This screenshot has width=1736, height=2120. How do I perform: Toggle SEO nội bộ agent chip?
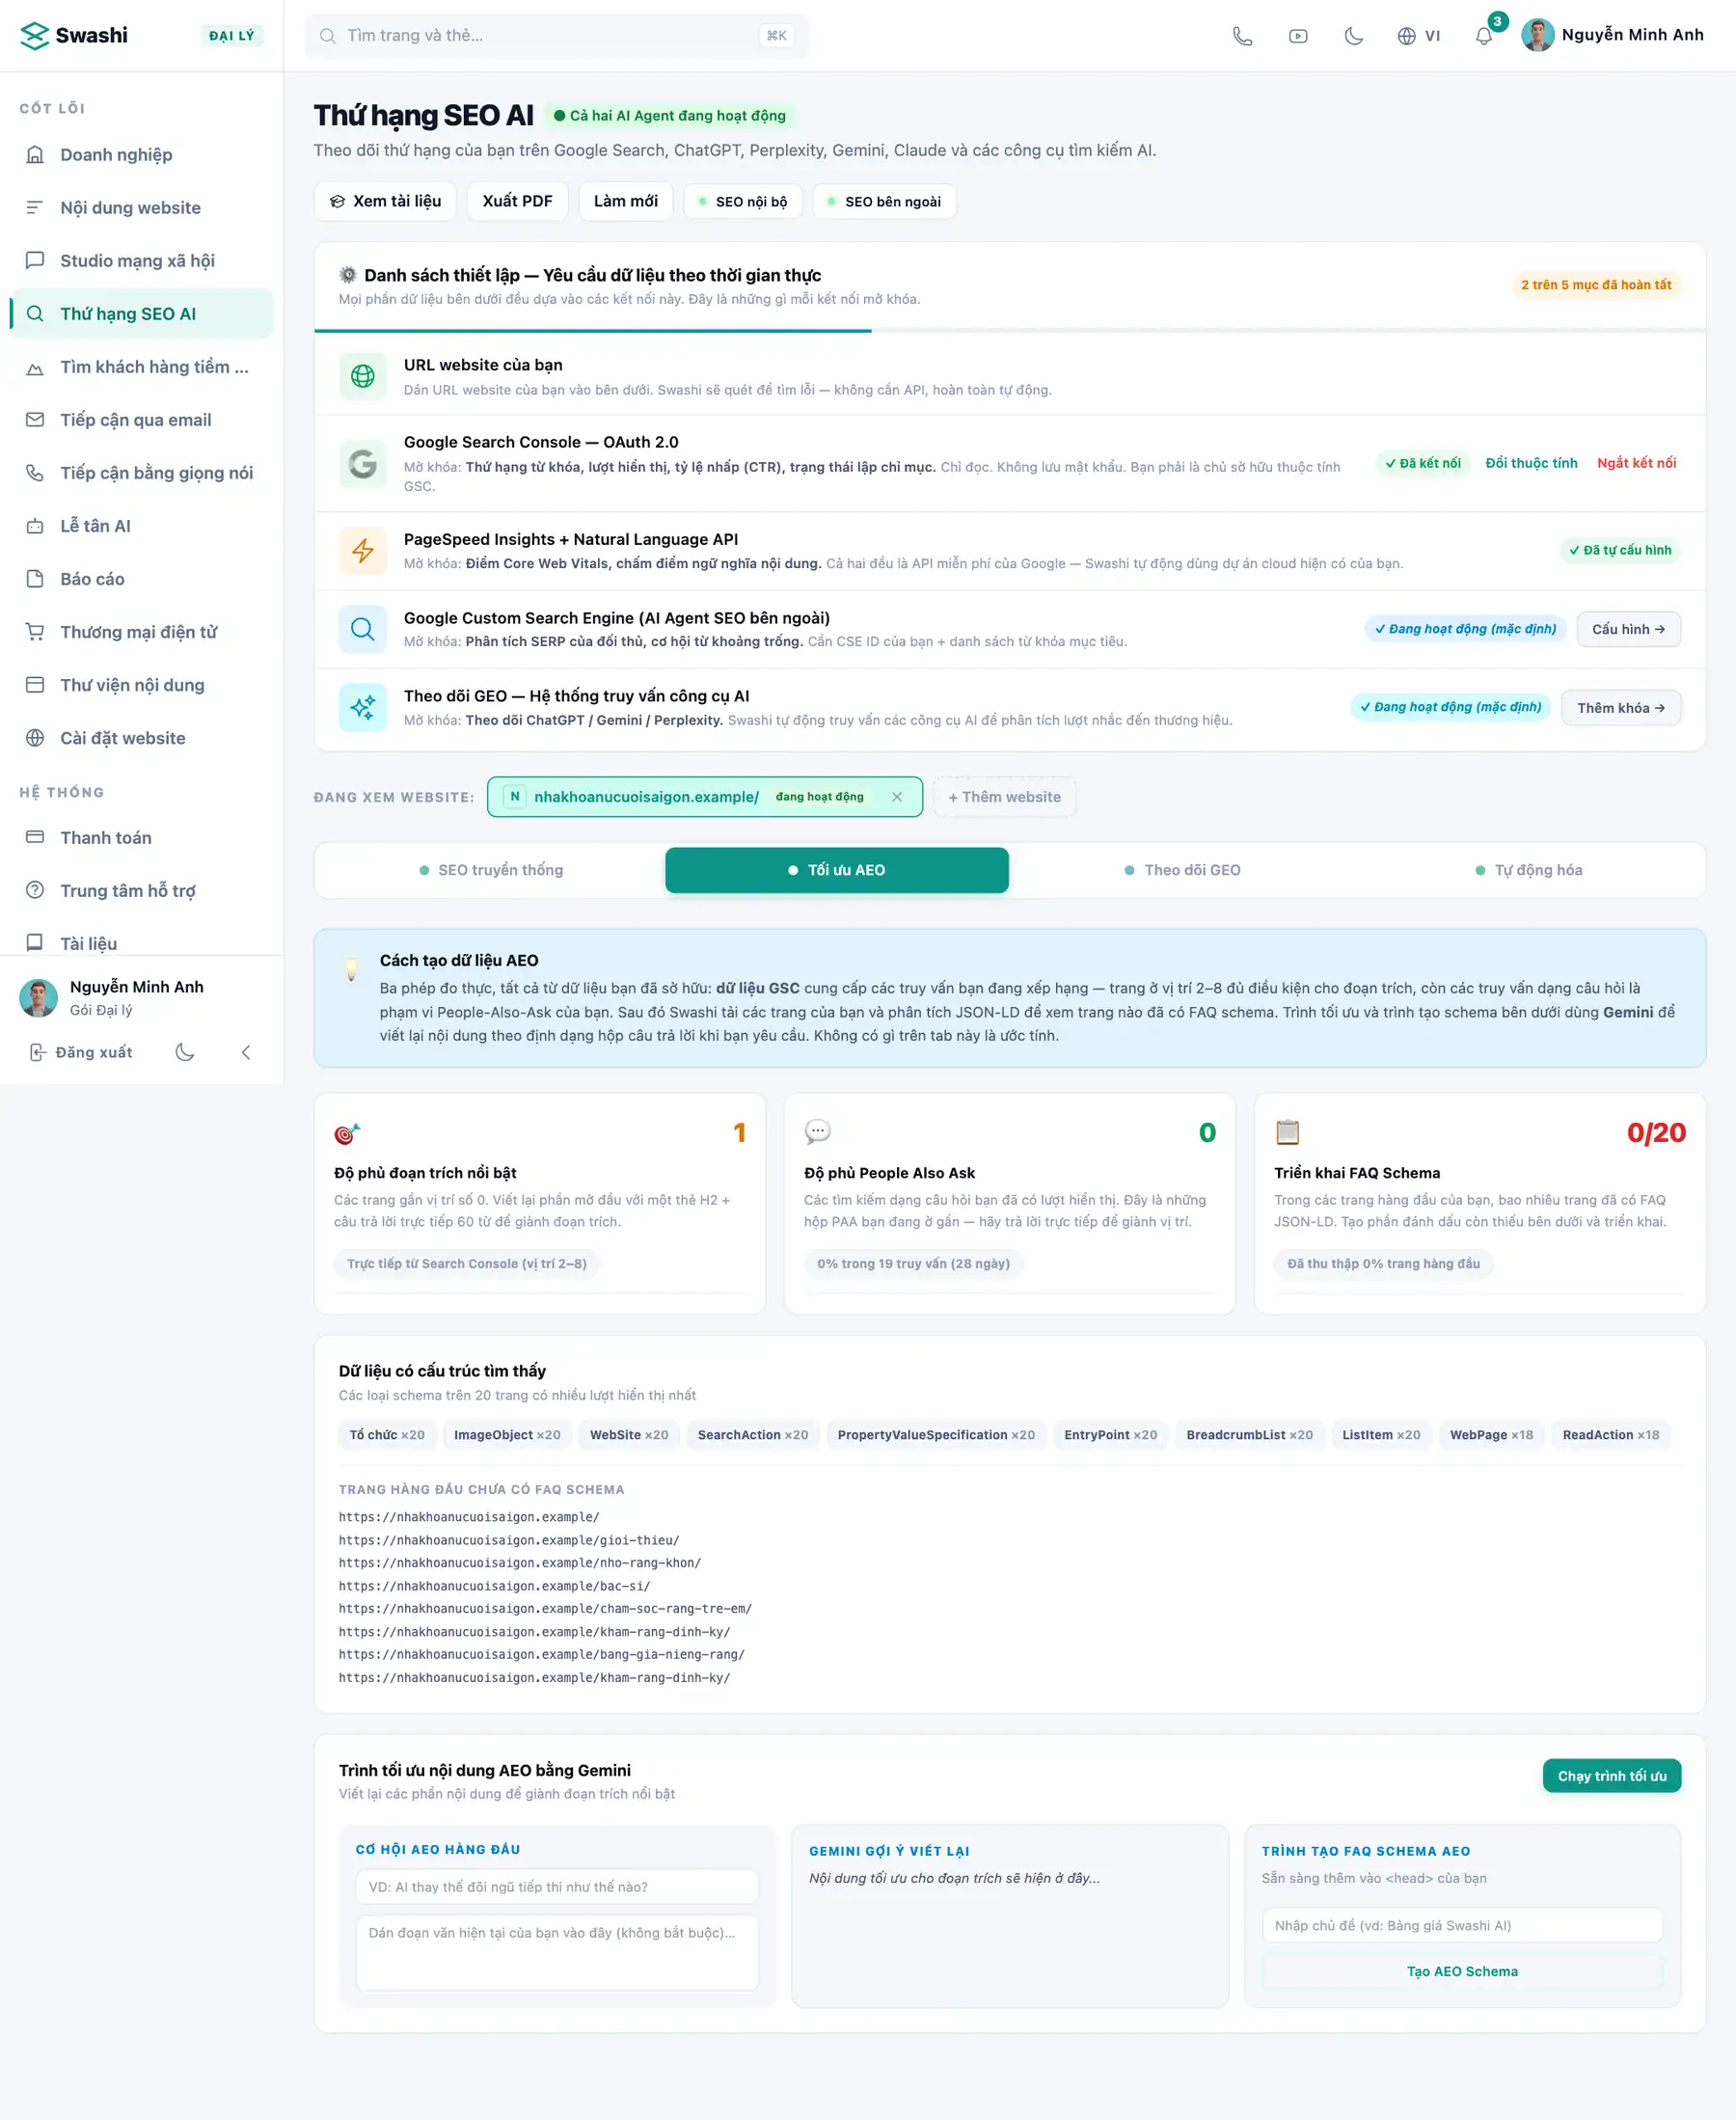point(742,202)
